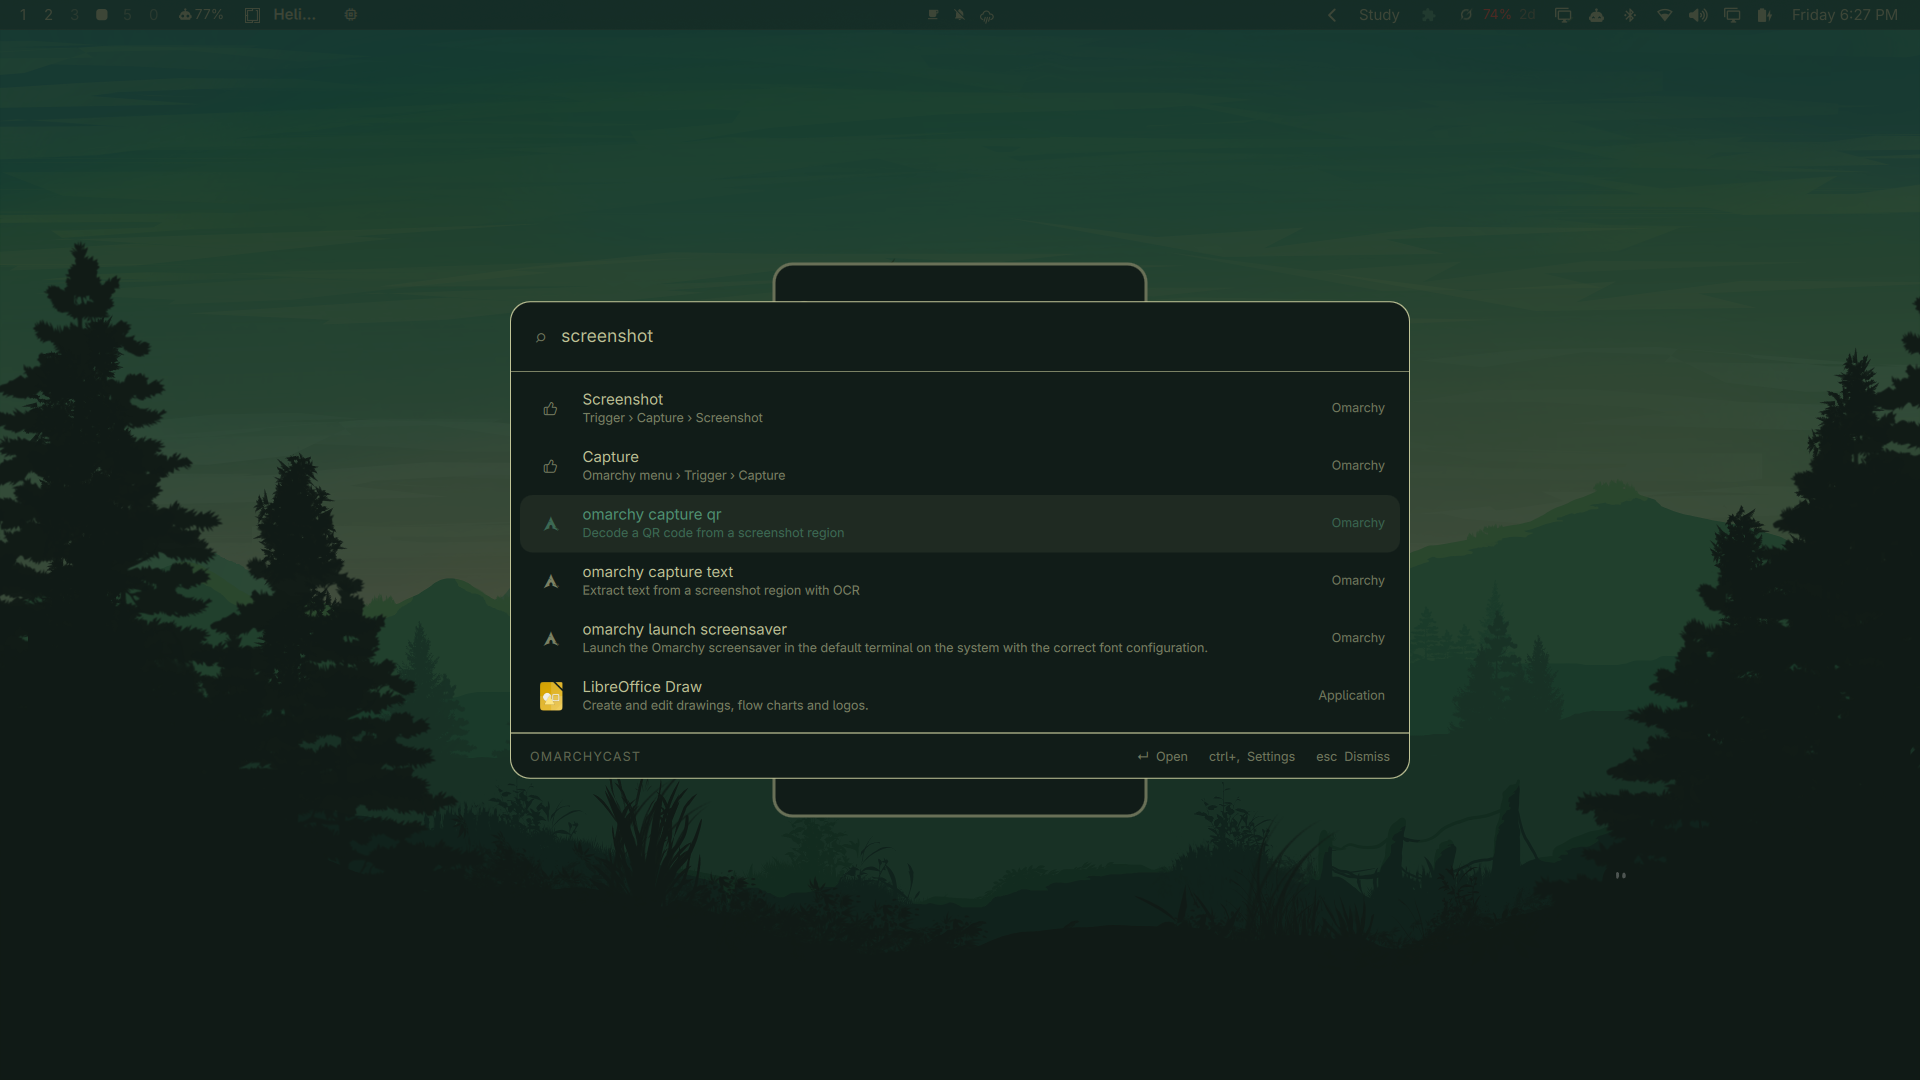
Task: Open Settings from the launcher footer
Action: point(1251,757)
